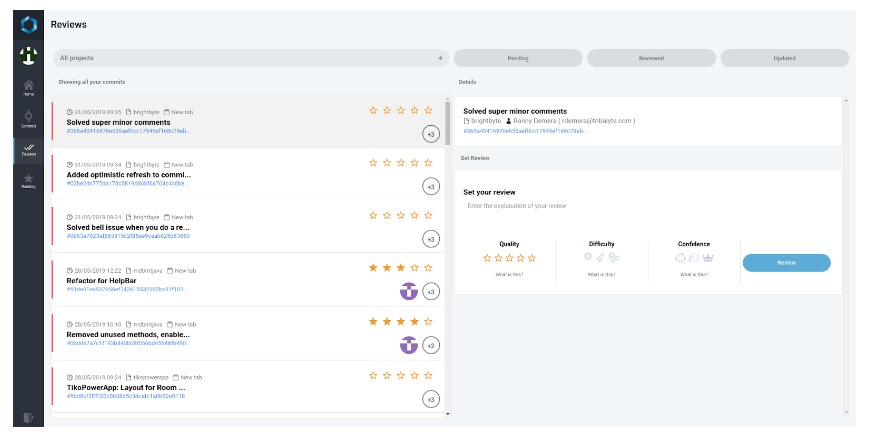Click the +3 badge on first commit
The image size is (870, 437).
click(431, 134)
